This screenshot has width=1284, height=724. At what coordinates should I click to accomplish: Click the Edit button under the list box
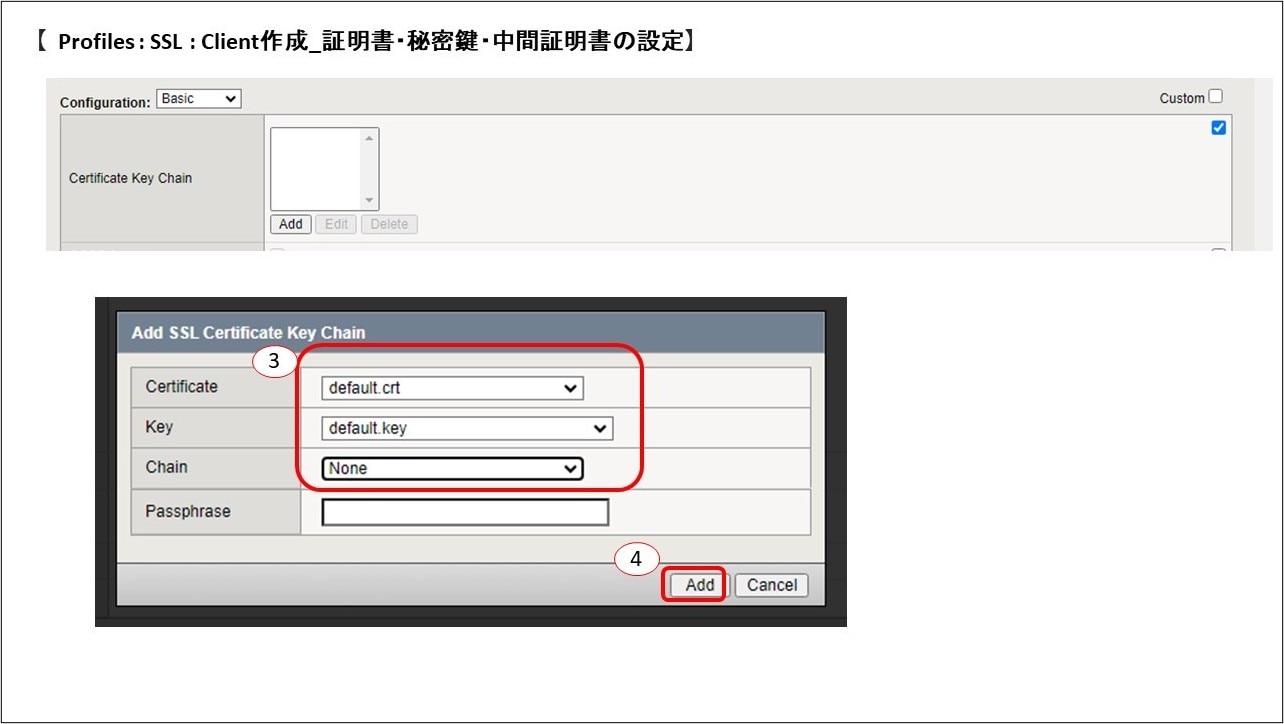[x=336, y=224]
